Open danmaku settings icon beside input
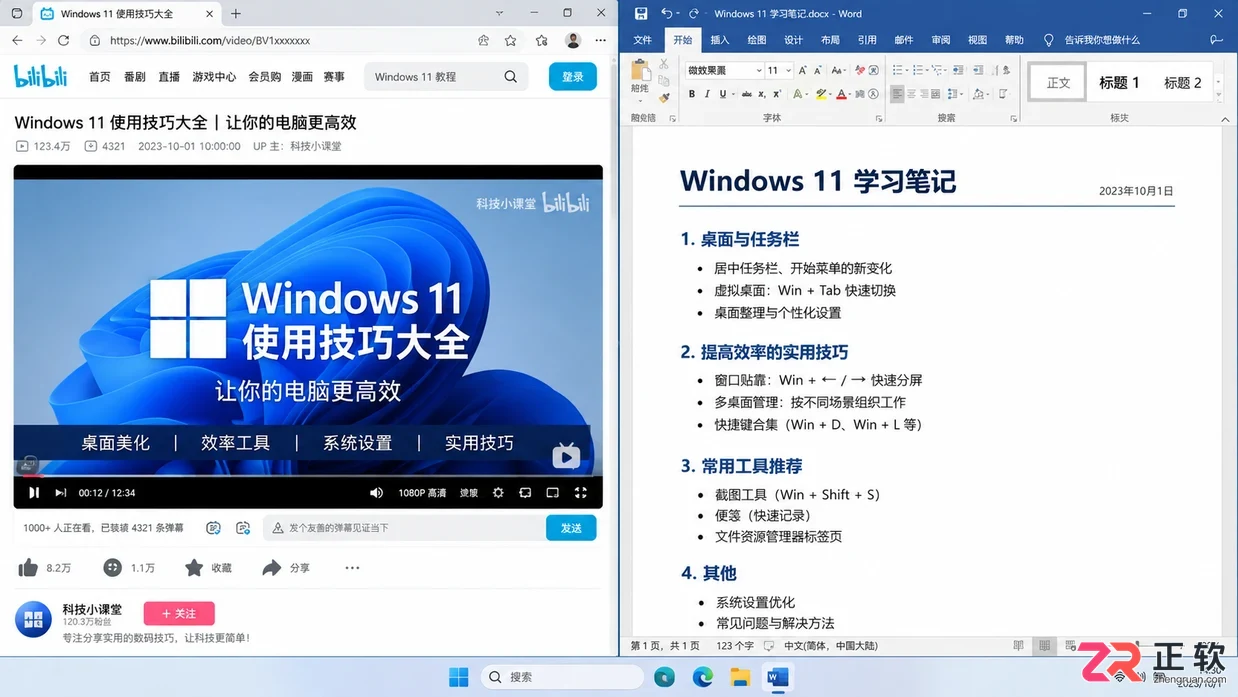This screenshot has height=697, width=1238. click(243, 528)
